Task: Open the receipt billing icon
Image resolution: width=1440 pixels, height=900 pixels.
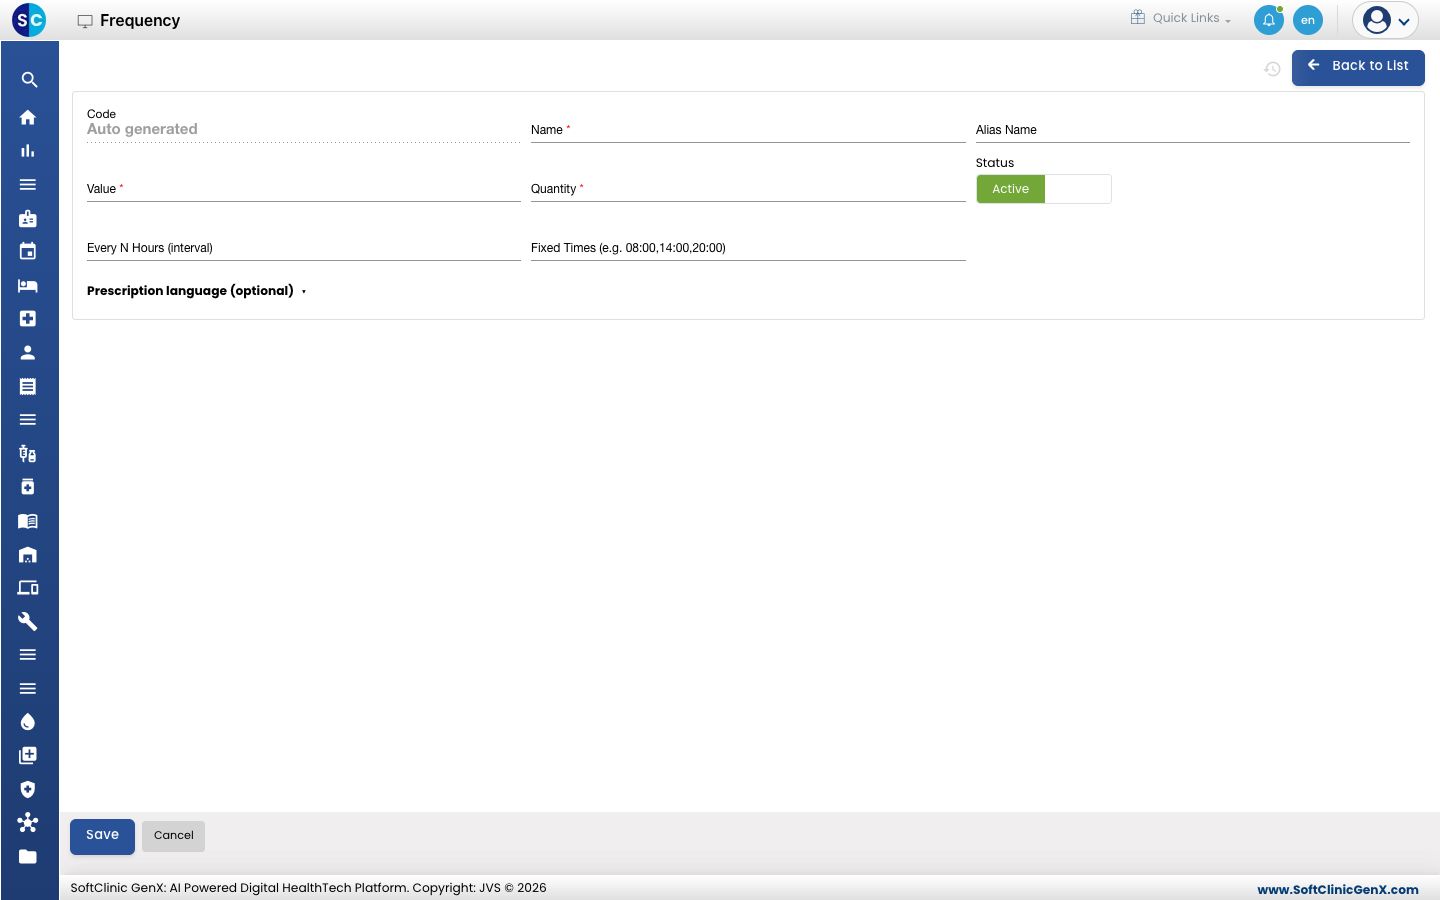Action: coord(28,386)
